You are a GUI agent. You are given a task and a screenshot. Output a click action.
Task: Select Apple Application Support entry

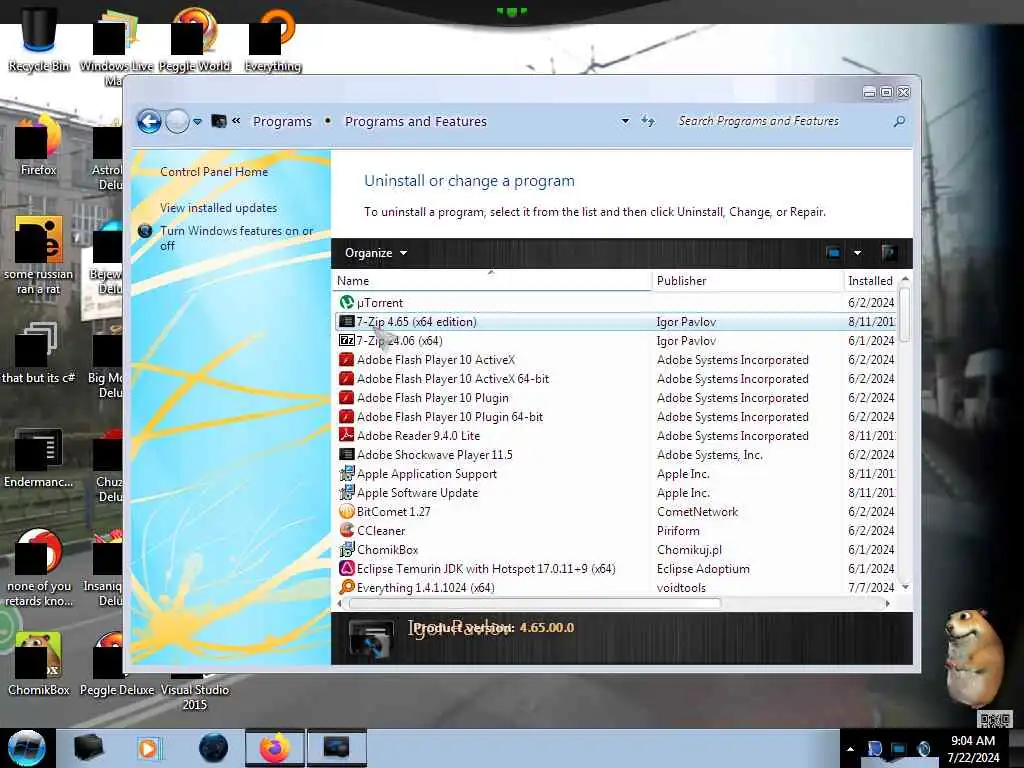point(615,473)
